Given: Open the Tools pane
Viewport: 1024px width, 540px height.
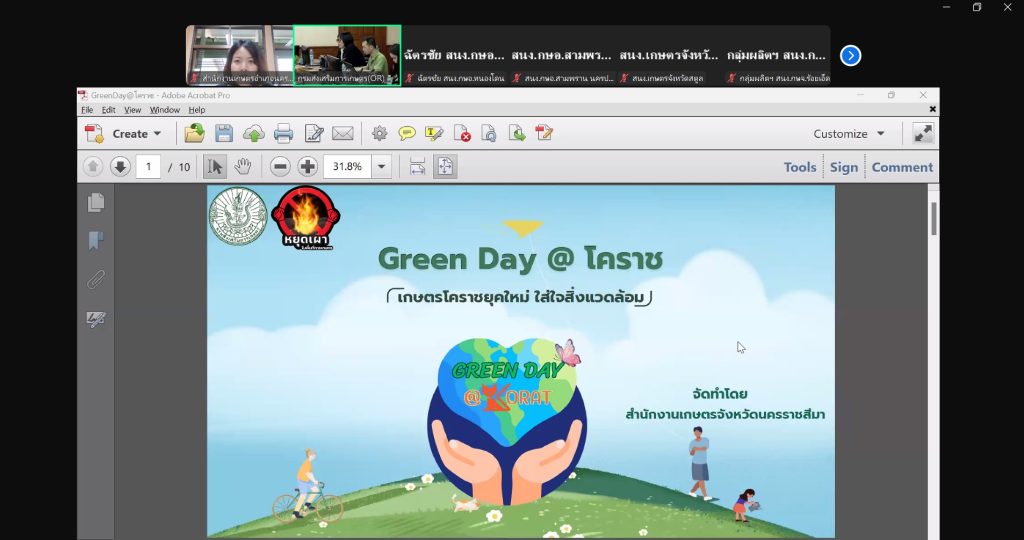Looking at the screenshot, I should [x=799, y=167].
